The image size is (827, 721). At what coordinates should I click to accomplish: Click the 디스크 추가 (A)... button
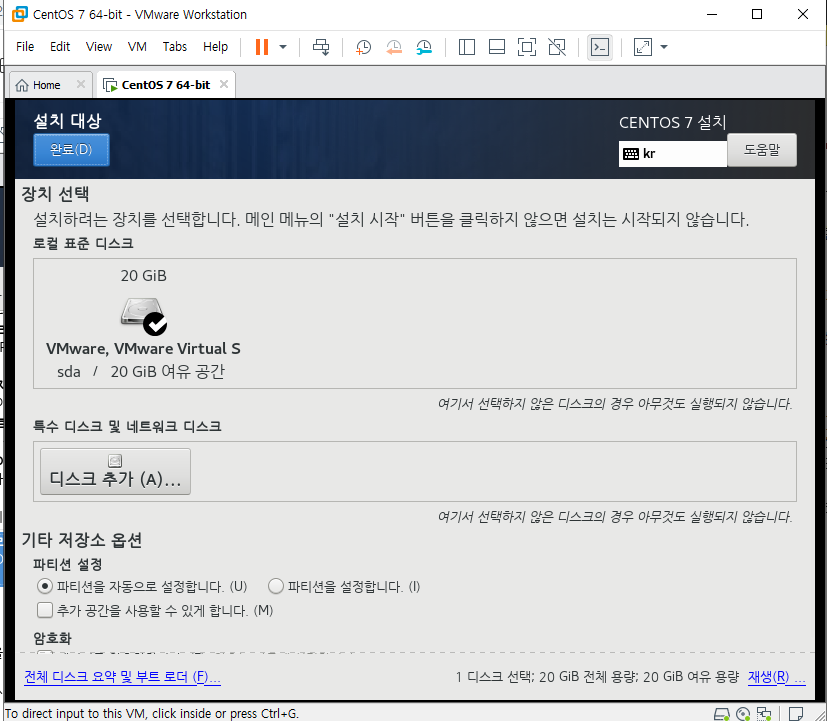pyautogui.click(x=116, y=472)
